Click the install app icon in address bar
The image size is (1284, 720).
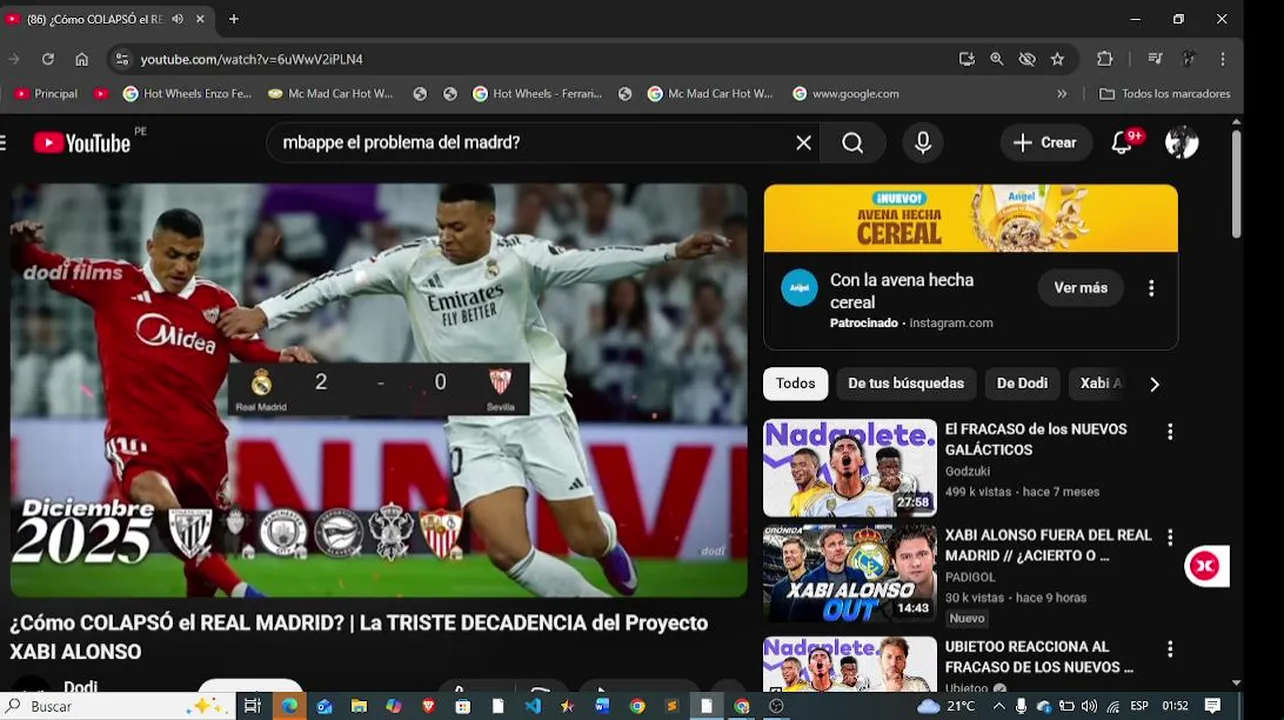966,59
